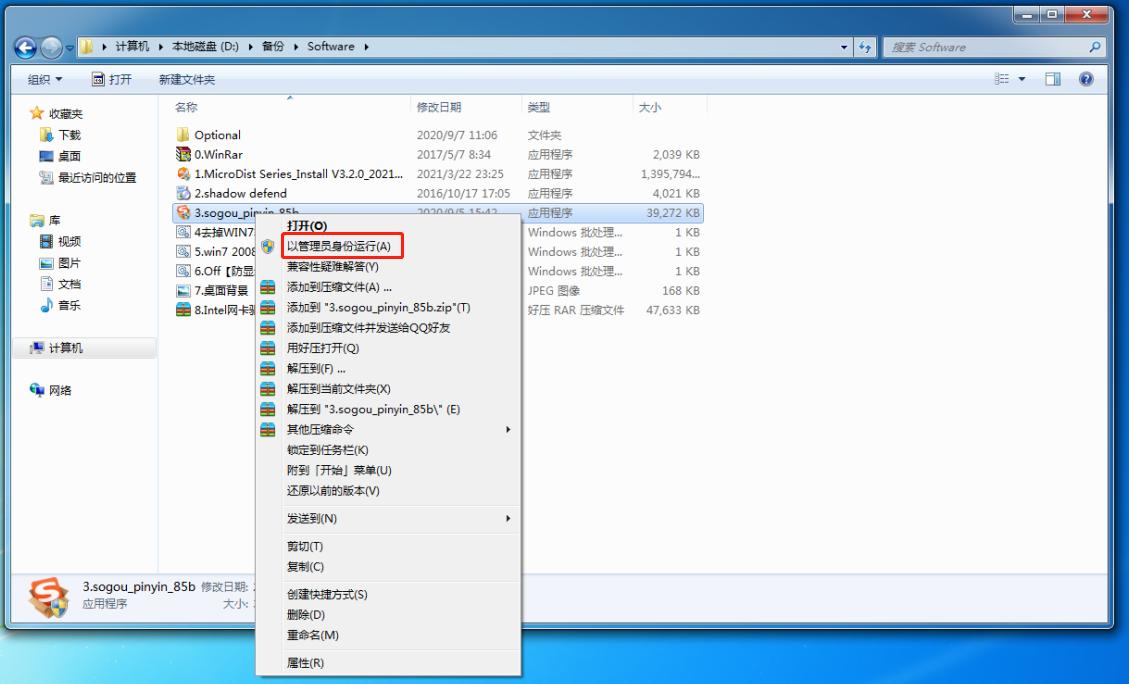Sort files by 修改日期 column header

[439, 107]
